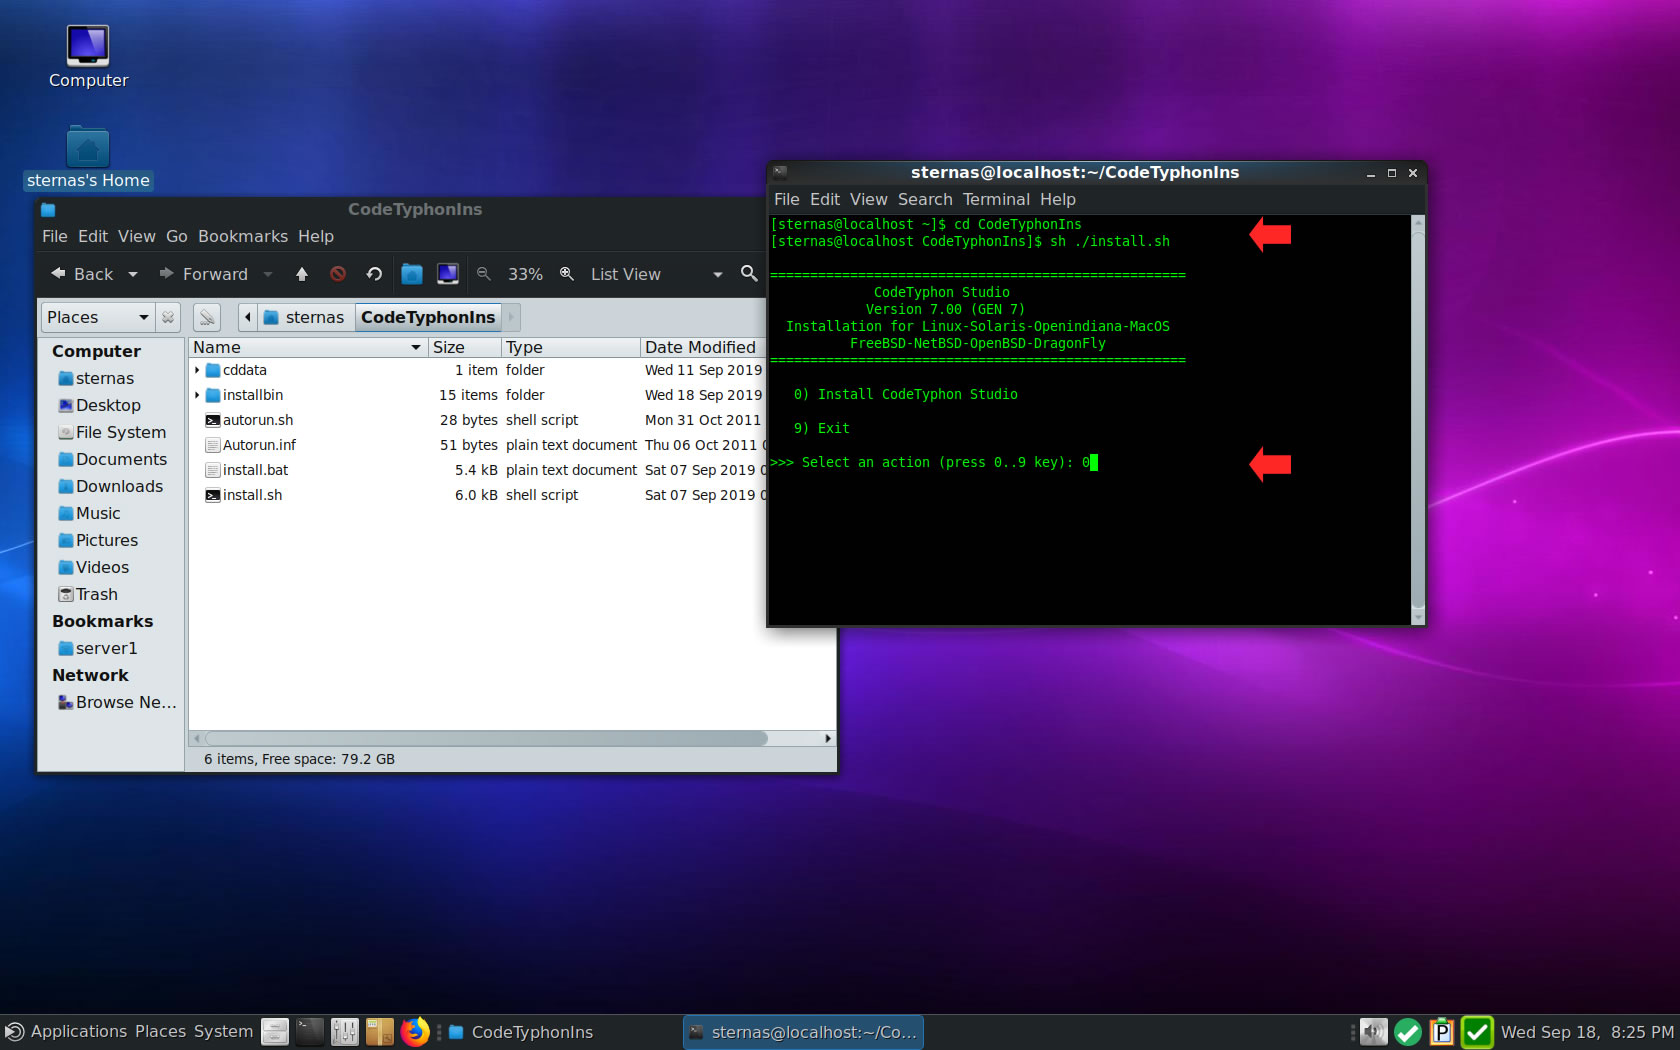Click the green square checkmark tray icon

1477,1032
